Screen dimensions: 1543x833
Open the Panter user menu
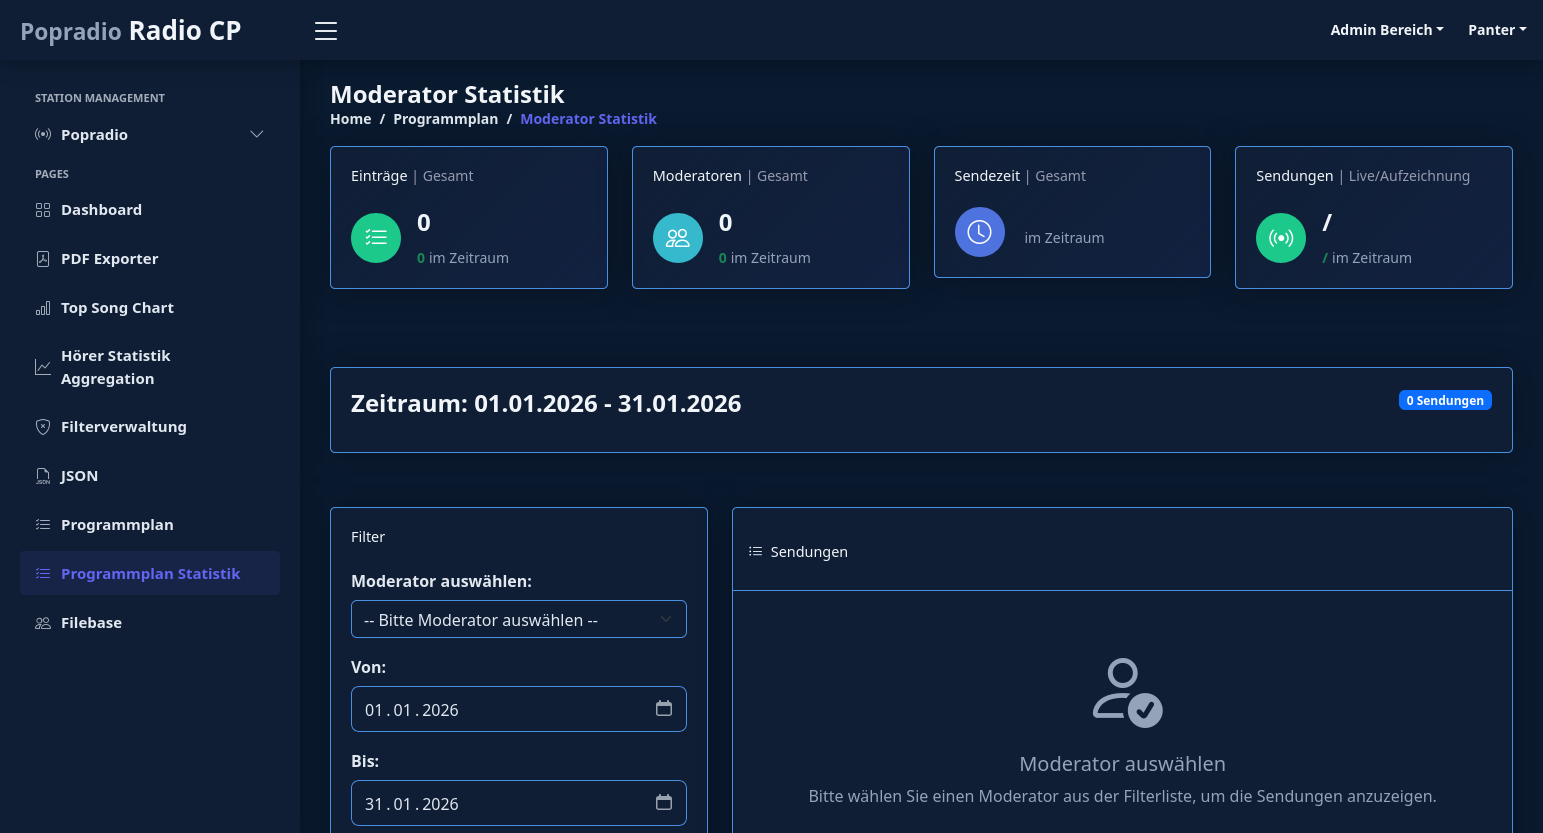1497,30
